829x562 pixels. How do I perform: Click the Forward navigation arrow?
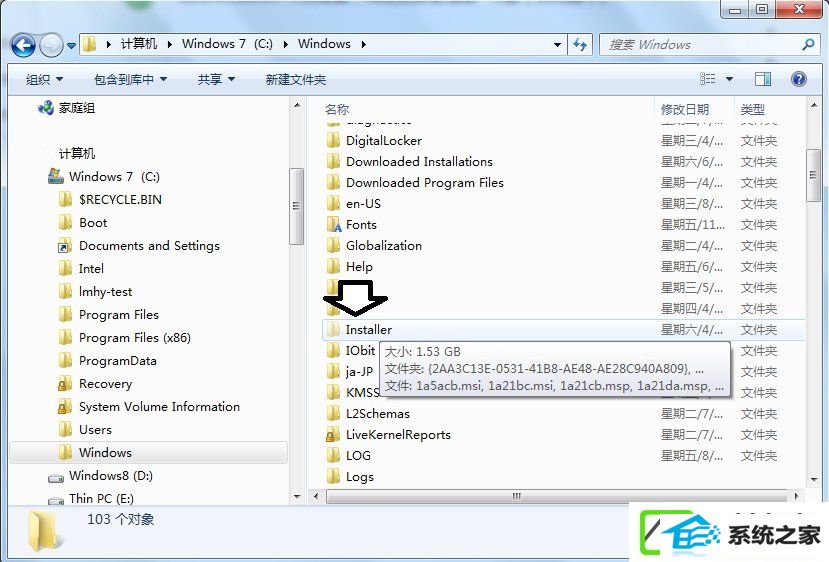(x=51, y=45)
